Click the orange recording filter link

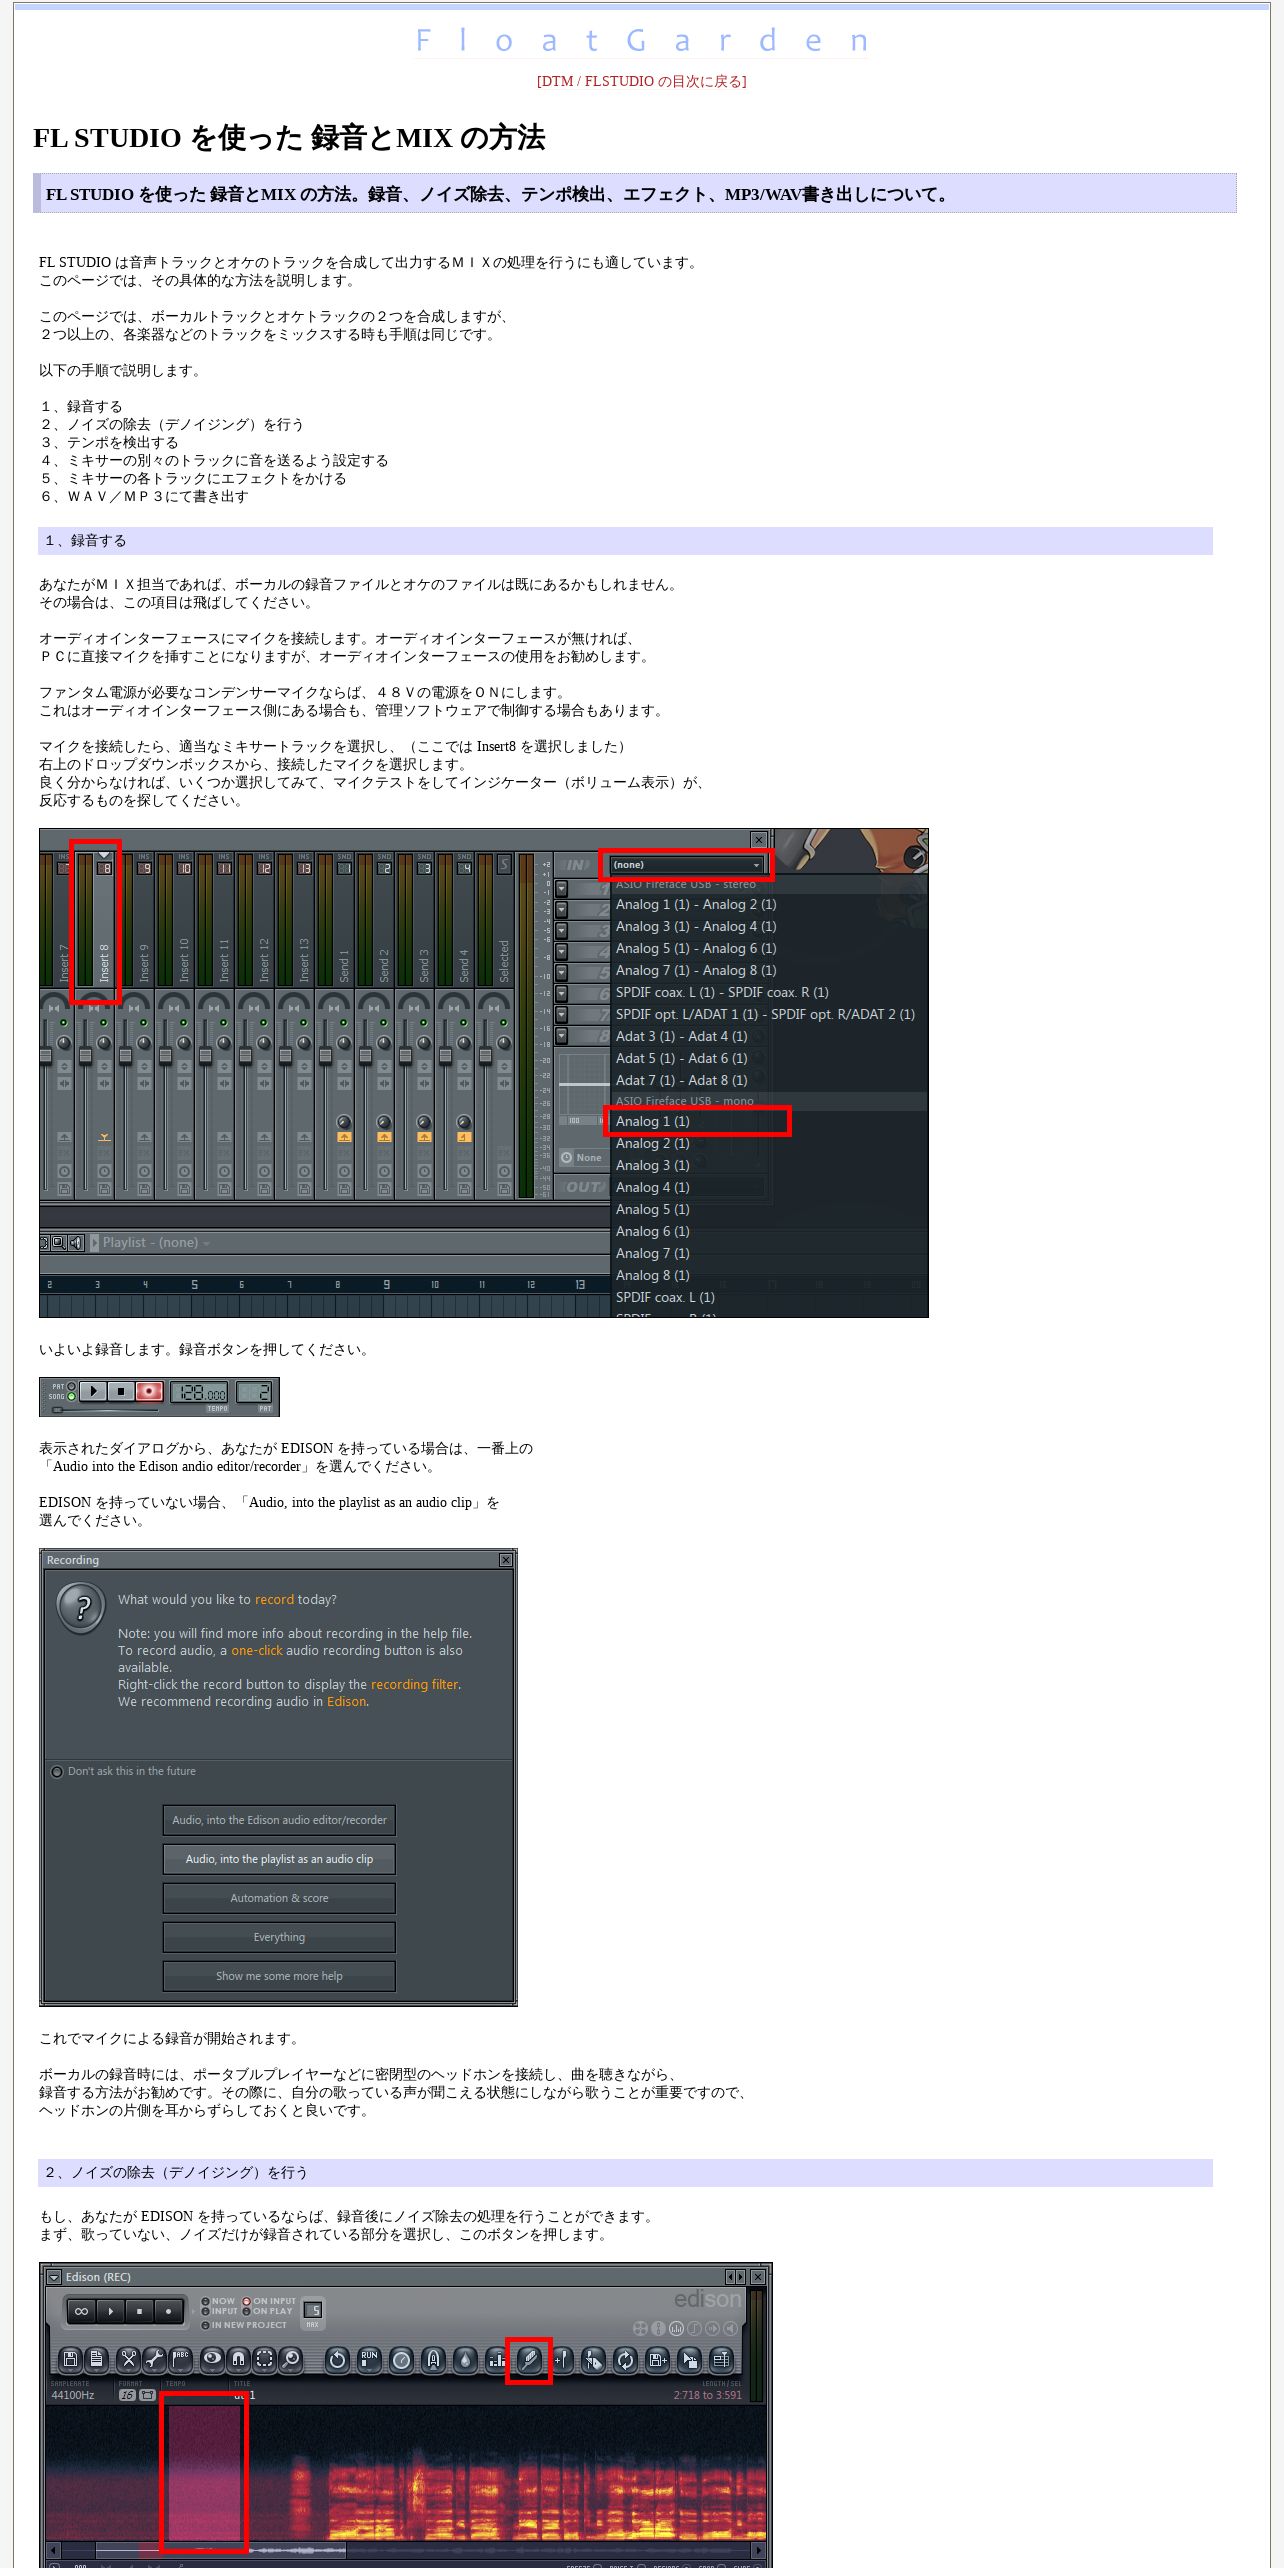(x=415, y=1685)
